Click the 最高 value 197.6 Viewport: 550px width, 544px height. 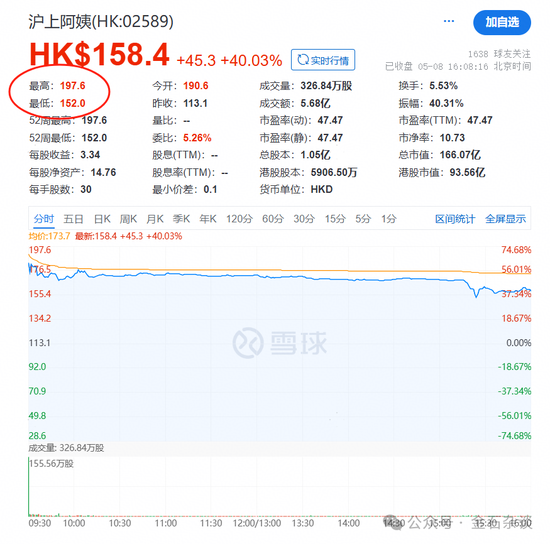pyautogui.click(x=73, y=86)
